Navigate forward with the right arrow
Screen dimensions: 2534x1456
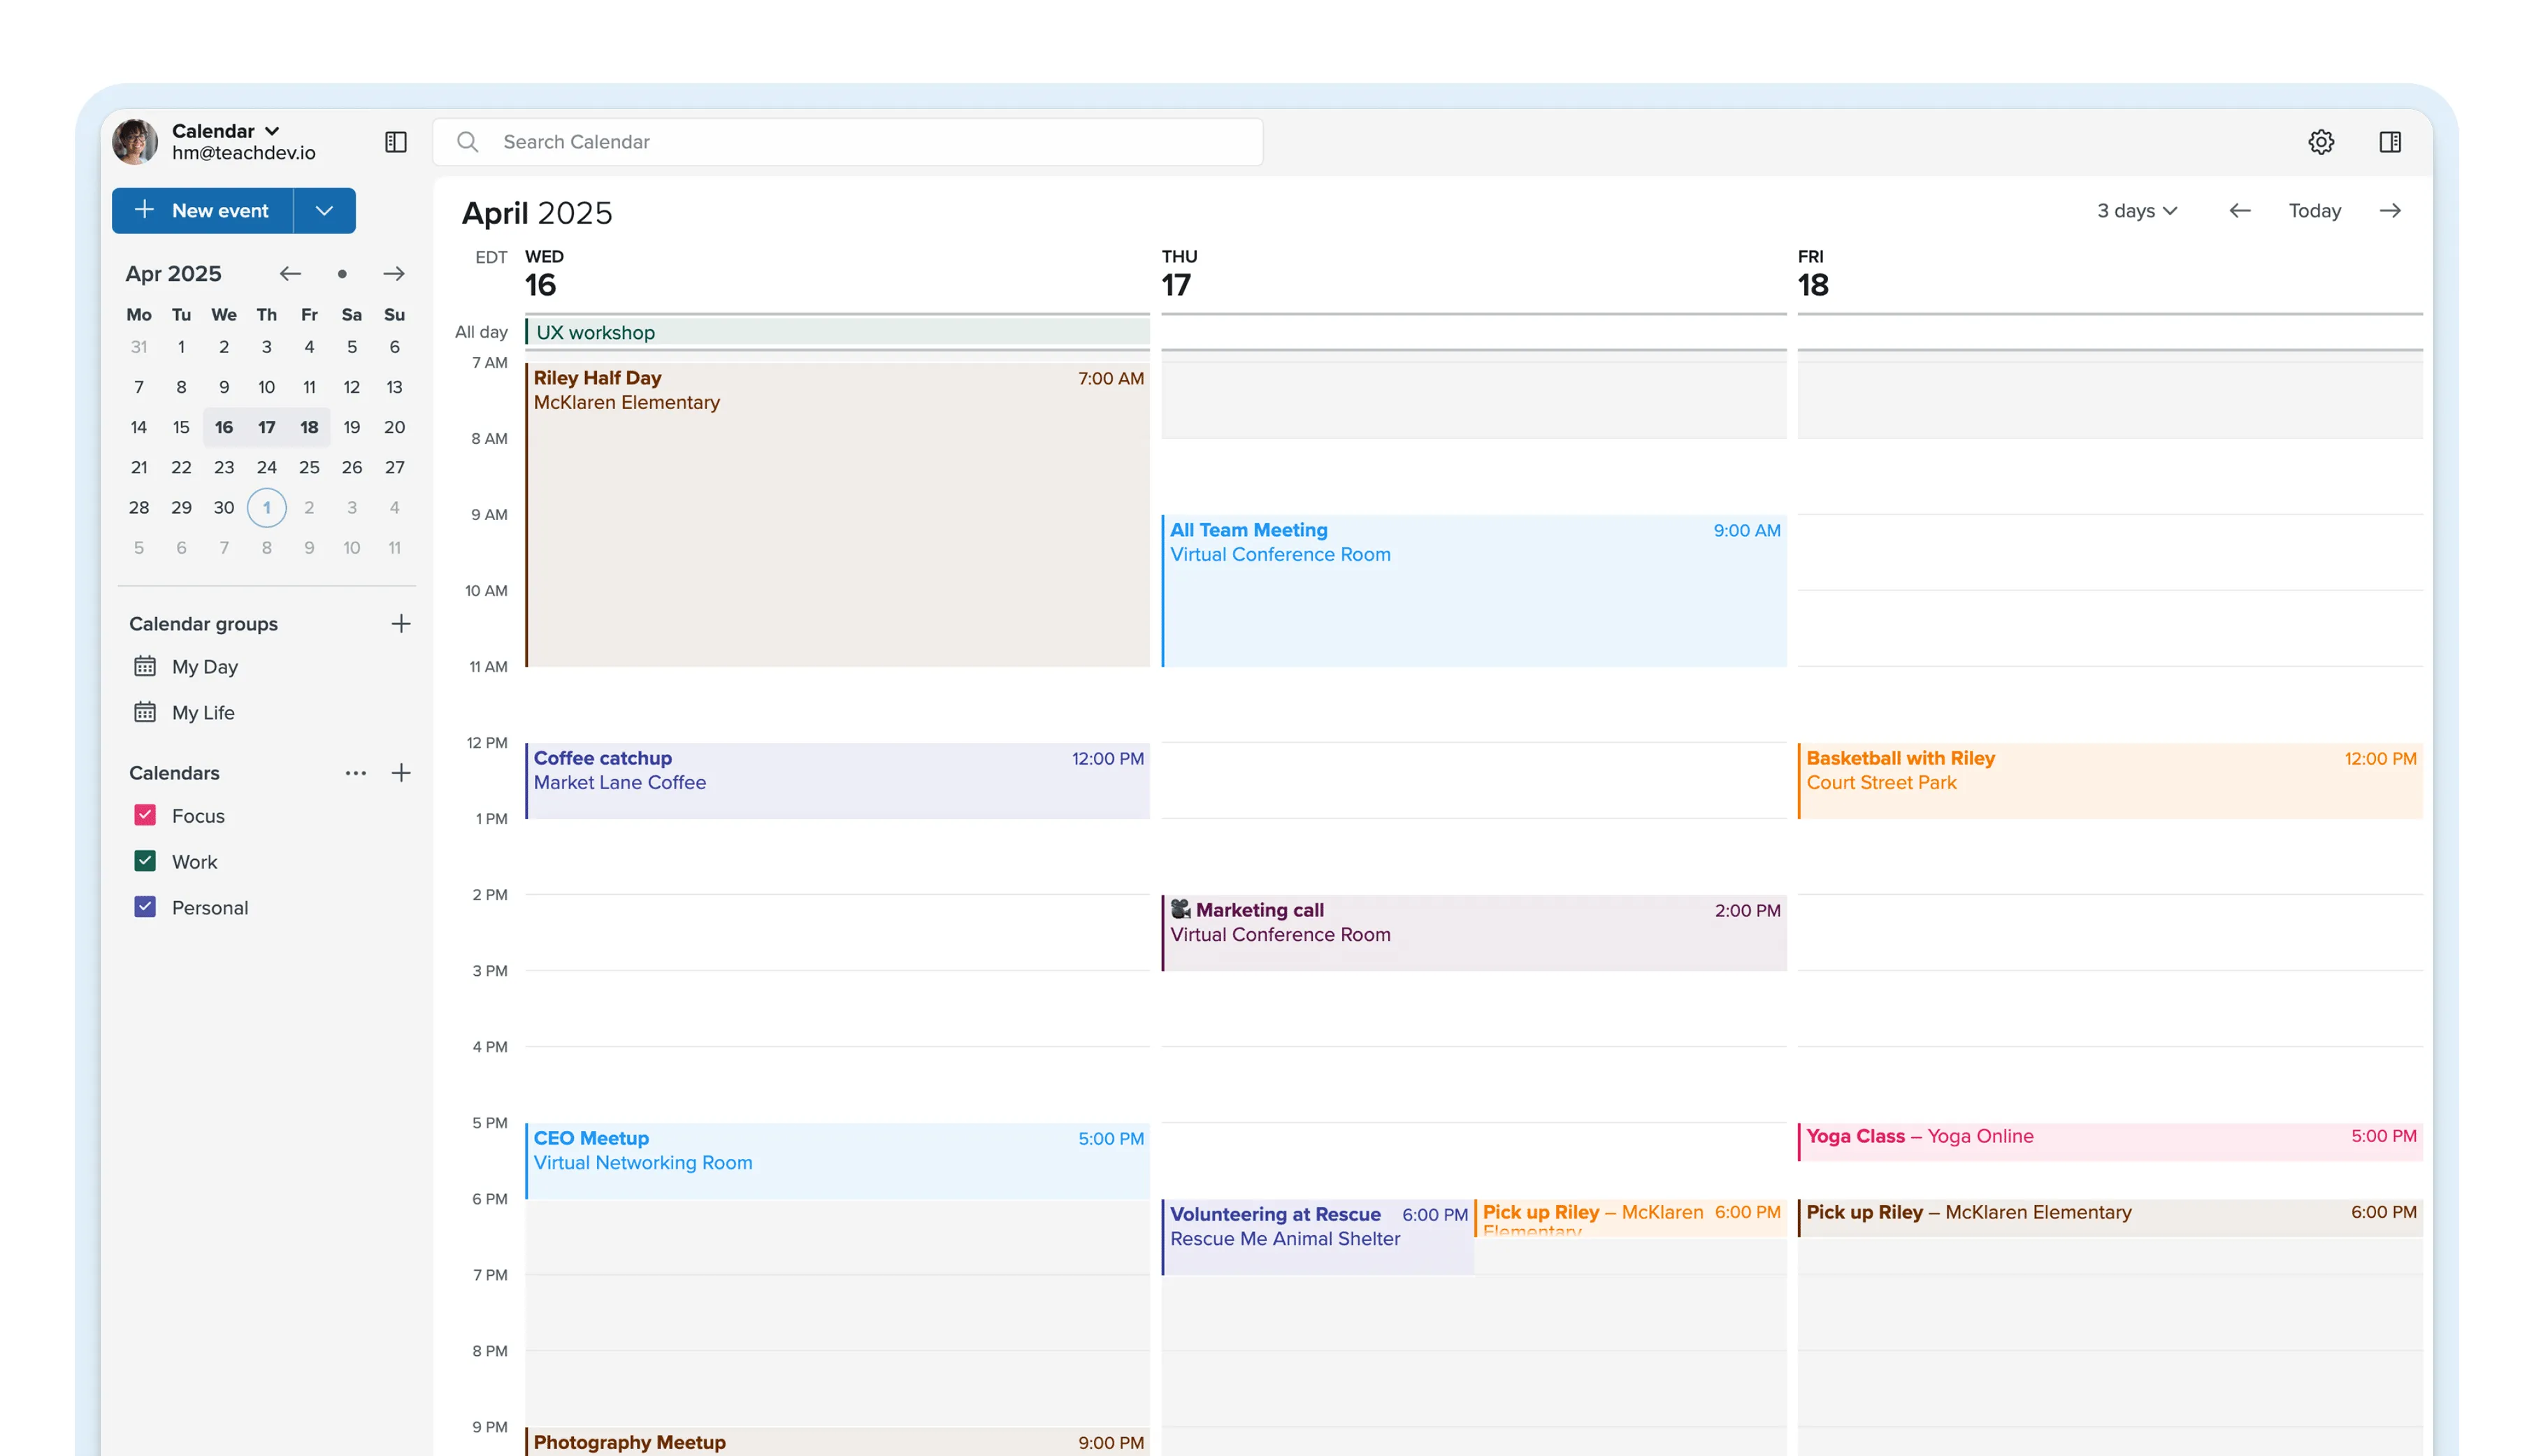click(2392, 210)
